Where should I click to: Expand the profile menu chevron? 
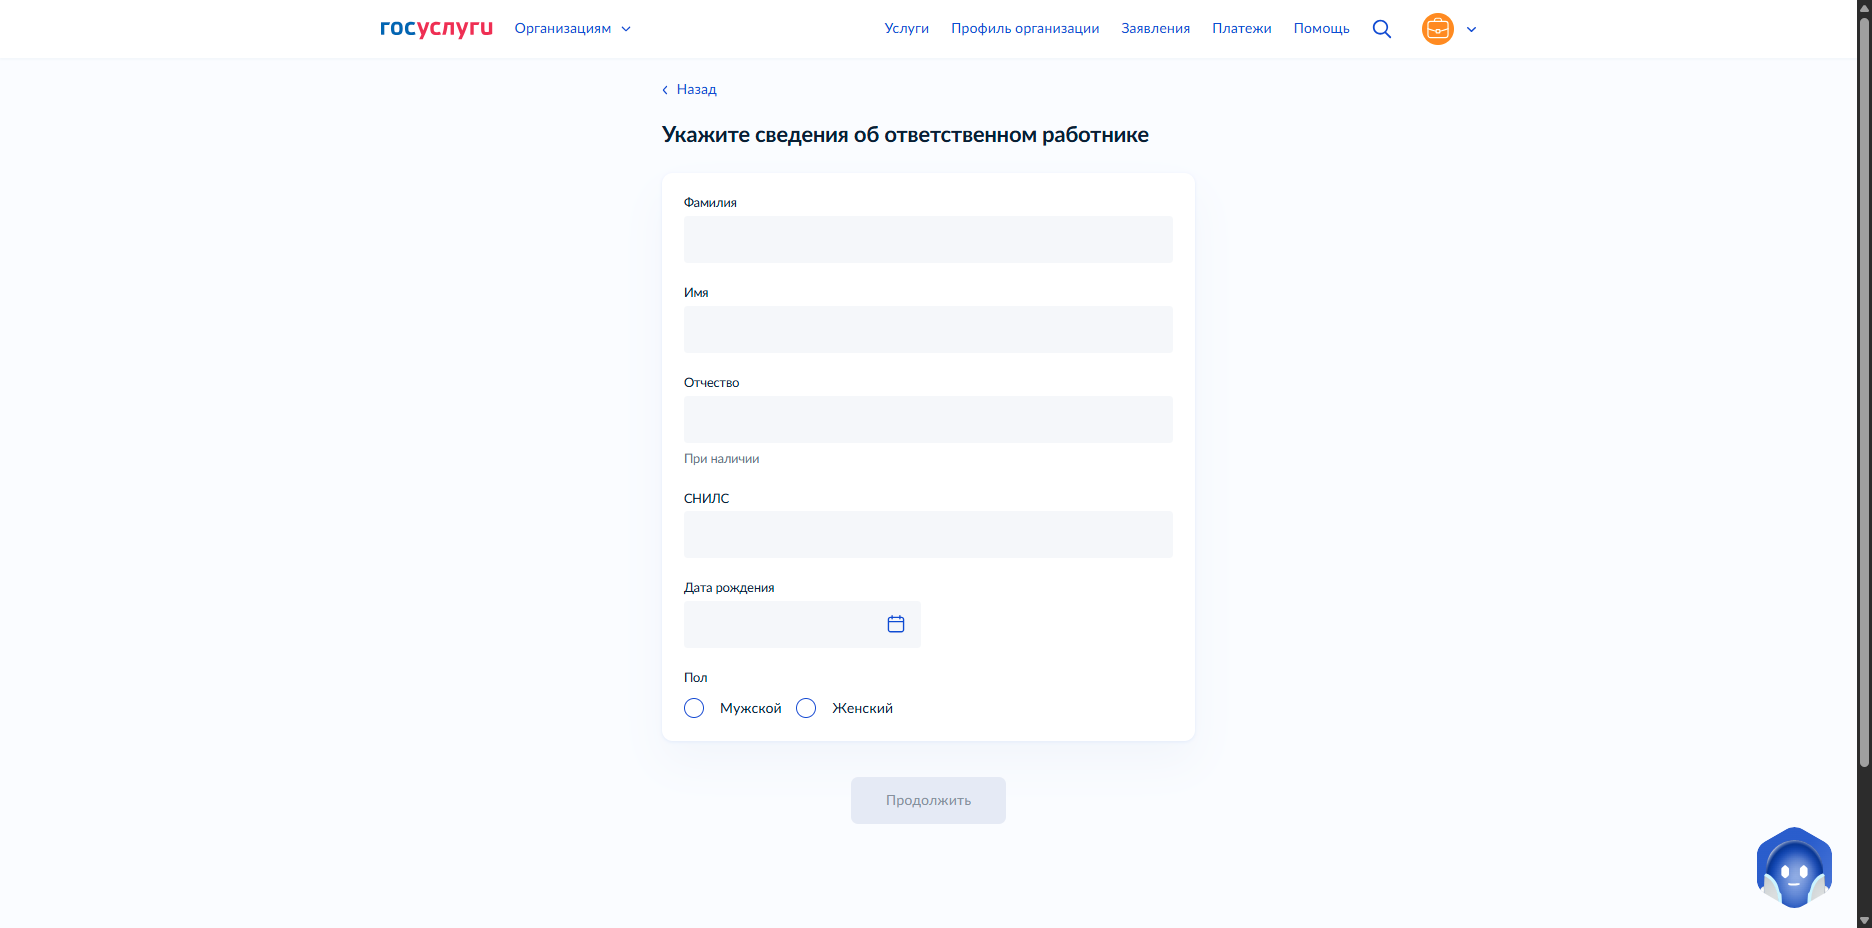click(1471, 29)
